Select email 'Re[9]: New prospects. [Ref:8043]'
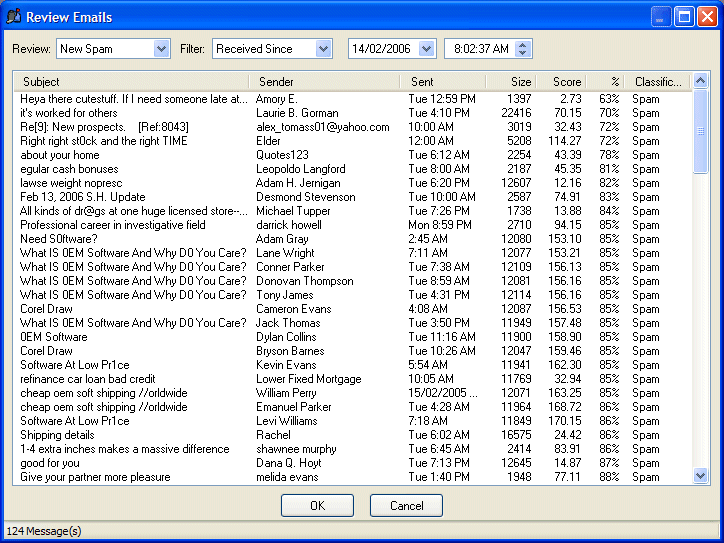This screenshot has width=724, height=543. coord(104,127)
